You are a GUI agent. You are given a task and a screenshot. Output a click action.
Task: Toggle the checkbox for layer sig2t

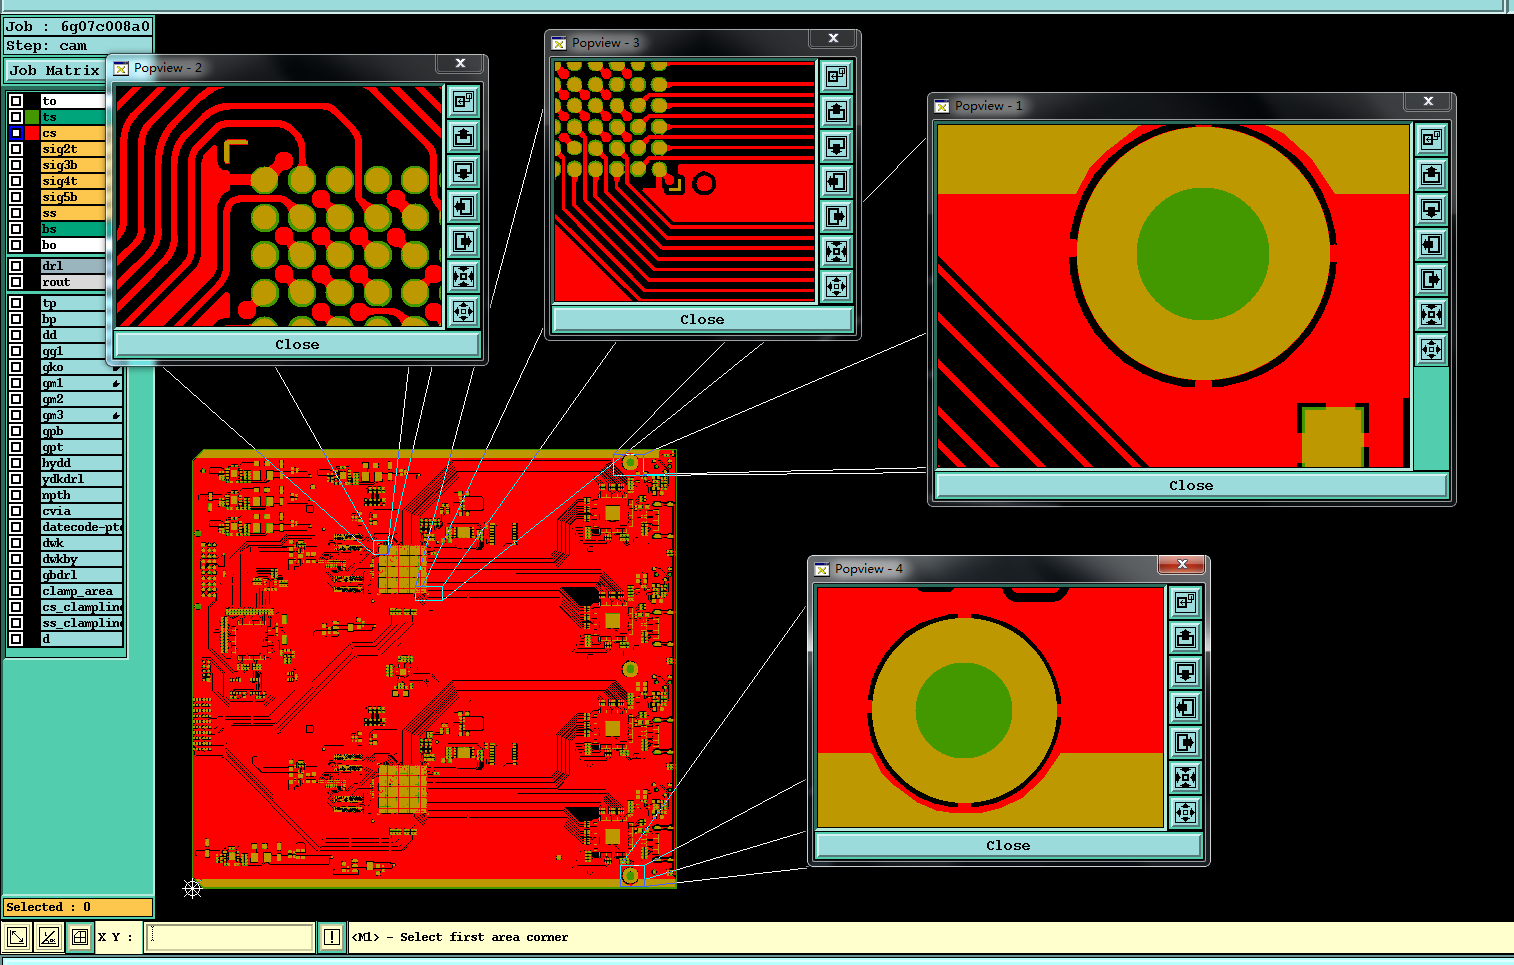[16, 149]
